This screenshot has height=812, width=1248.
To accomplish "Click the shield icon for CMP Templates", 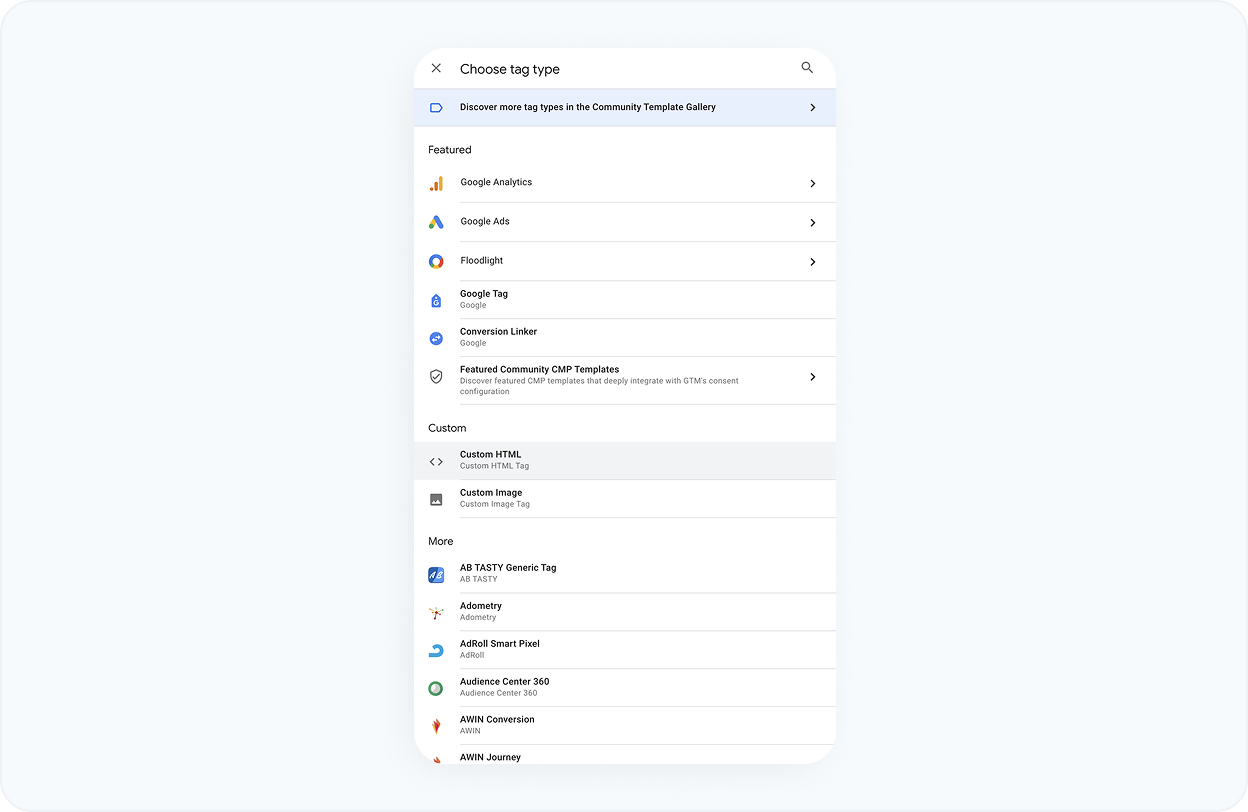I will (x=436, y=377).
